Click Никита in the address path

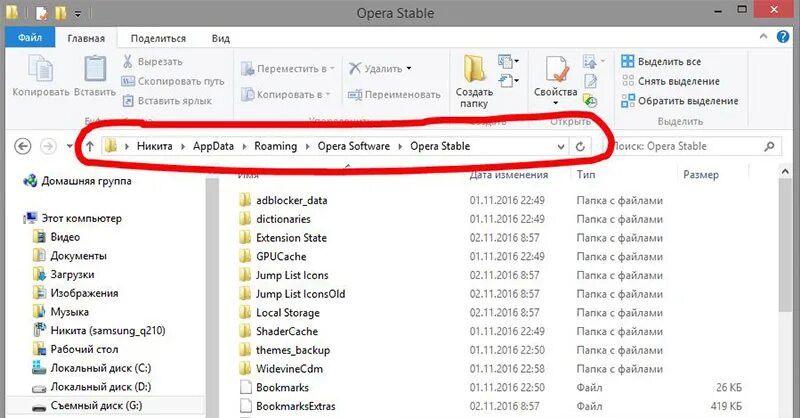[155, 146]
